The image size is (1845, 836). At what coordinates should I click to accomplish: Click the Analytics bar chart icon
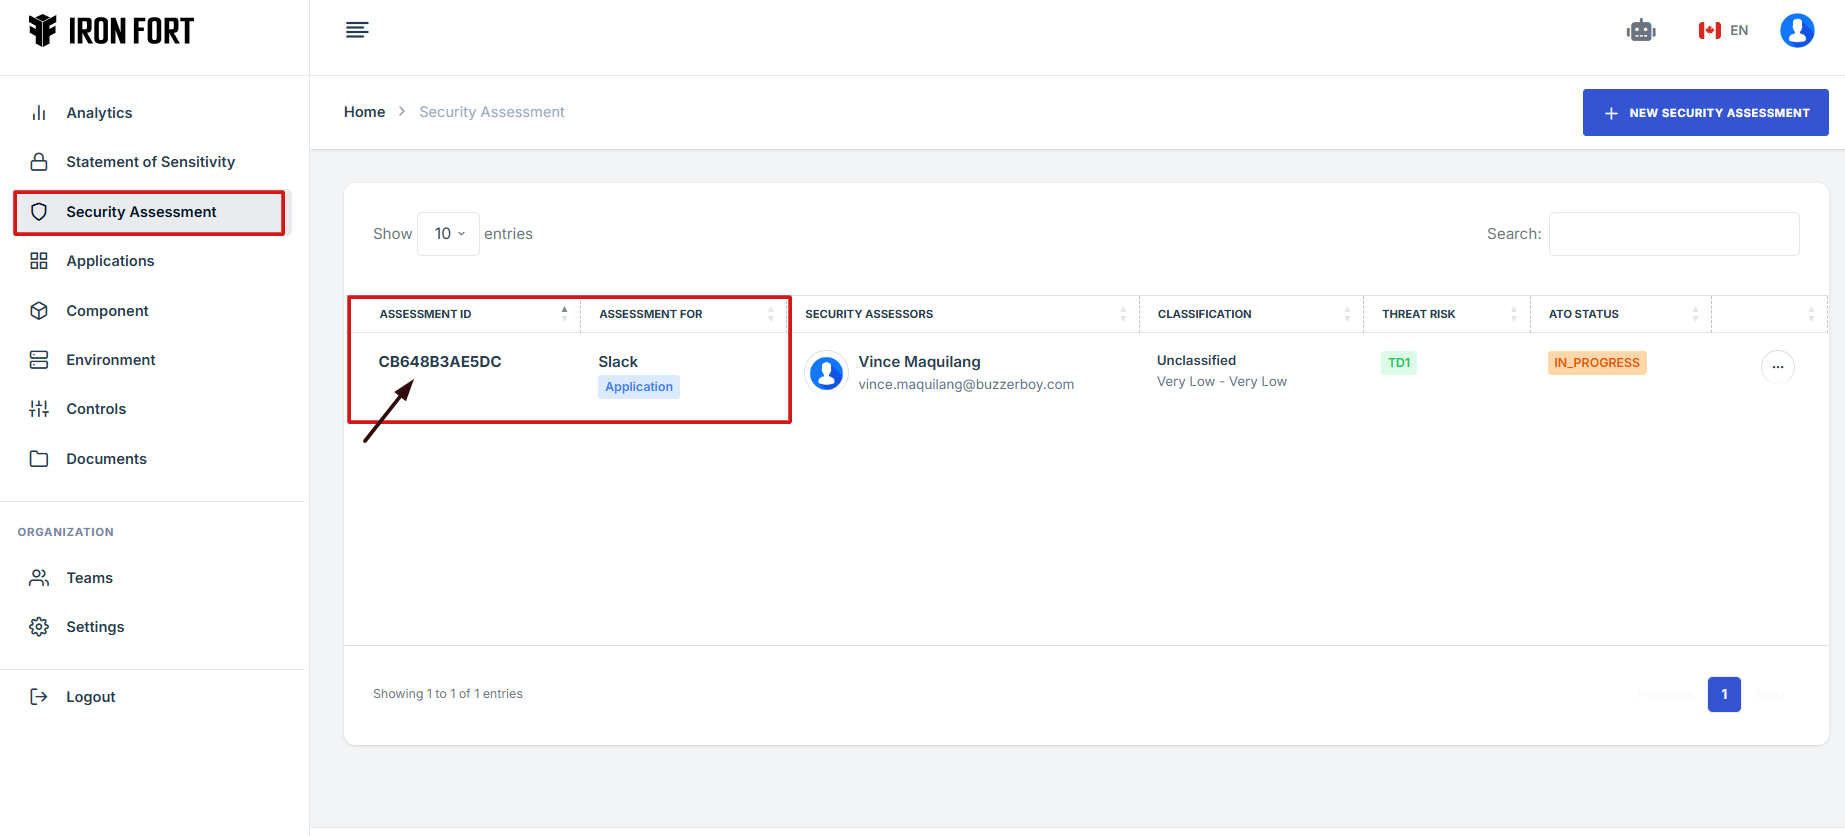[x=39, y=113]
